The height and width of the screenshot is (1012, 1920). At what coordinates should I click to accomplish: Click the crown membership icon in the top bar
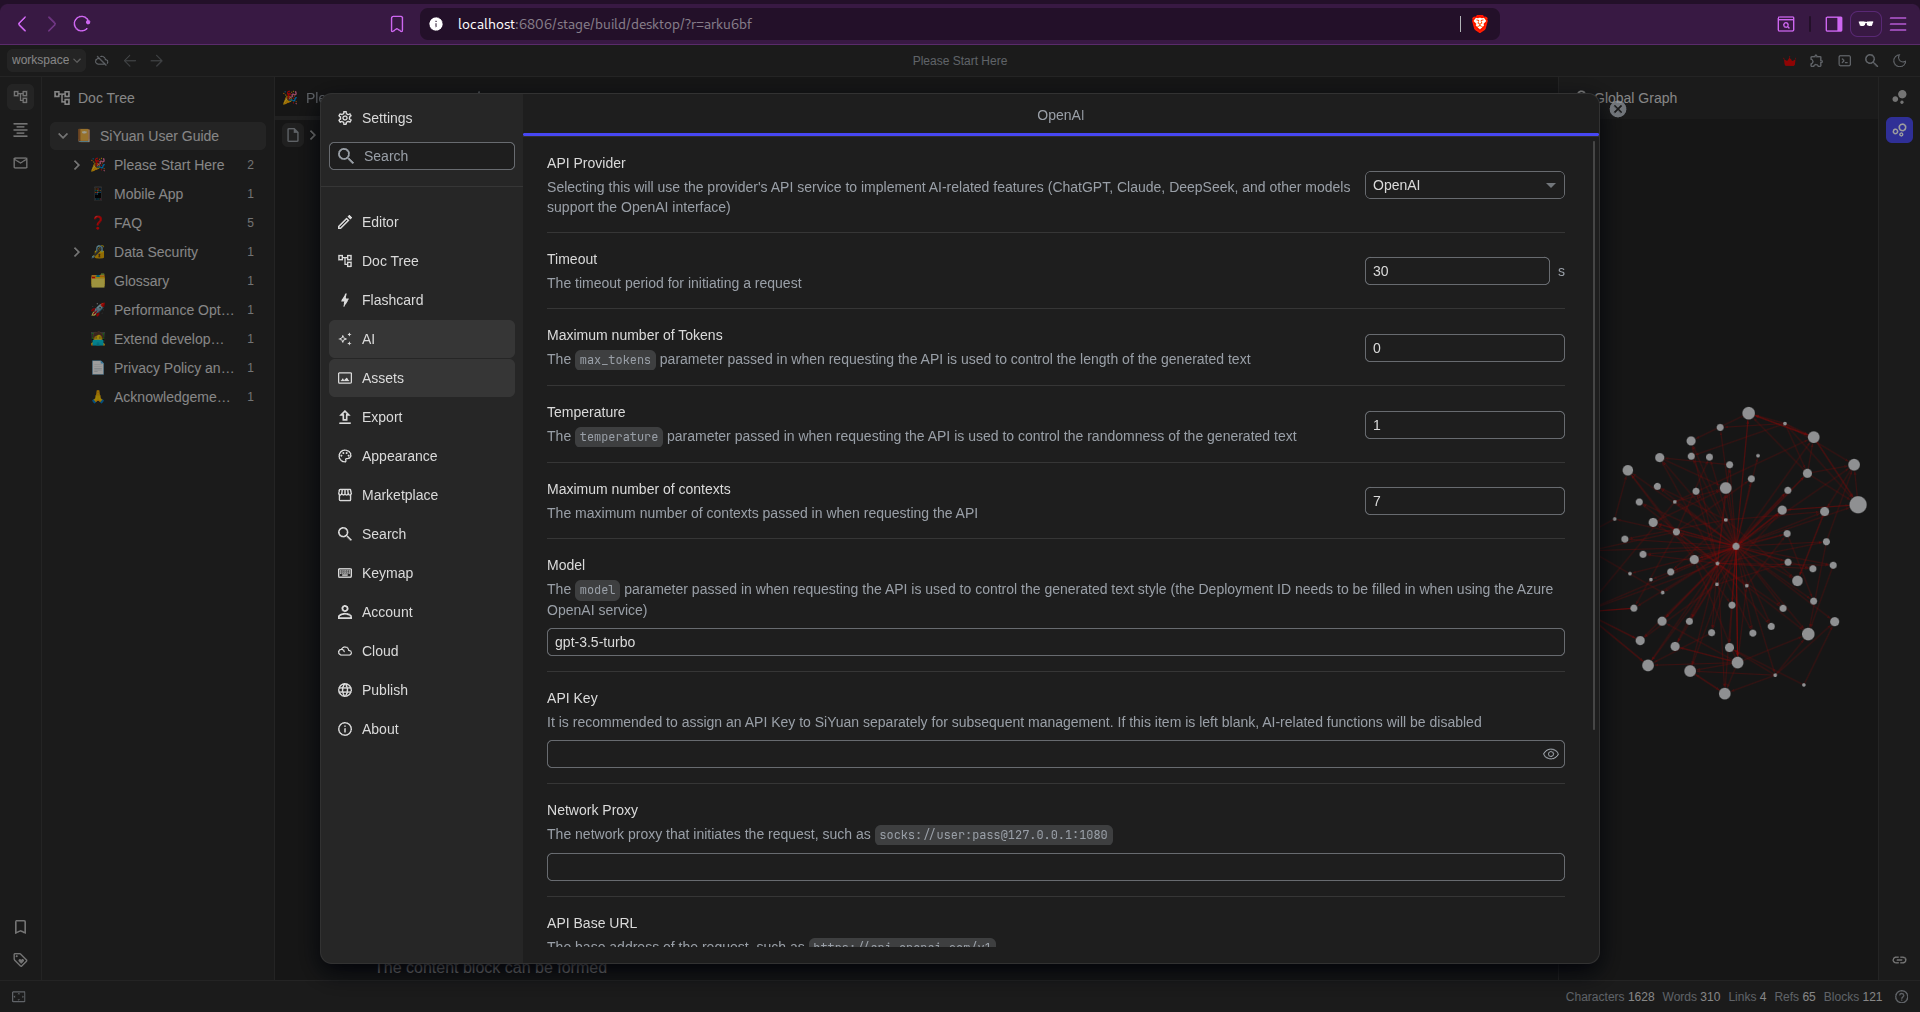(1789, 61)
